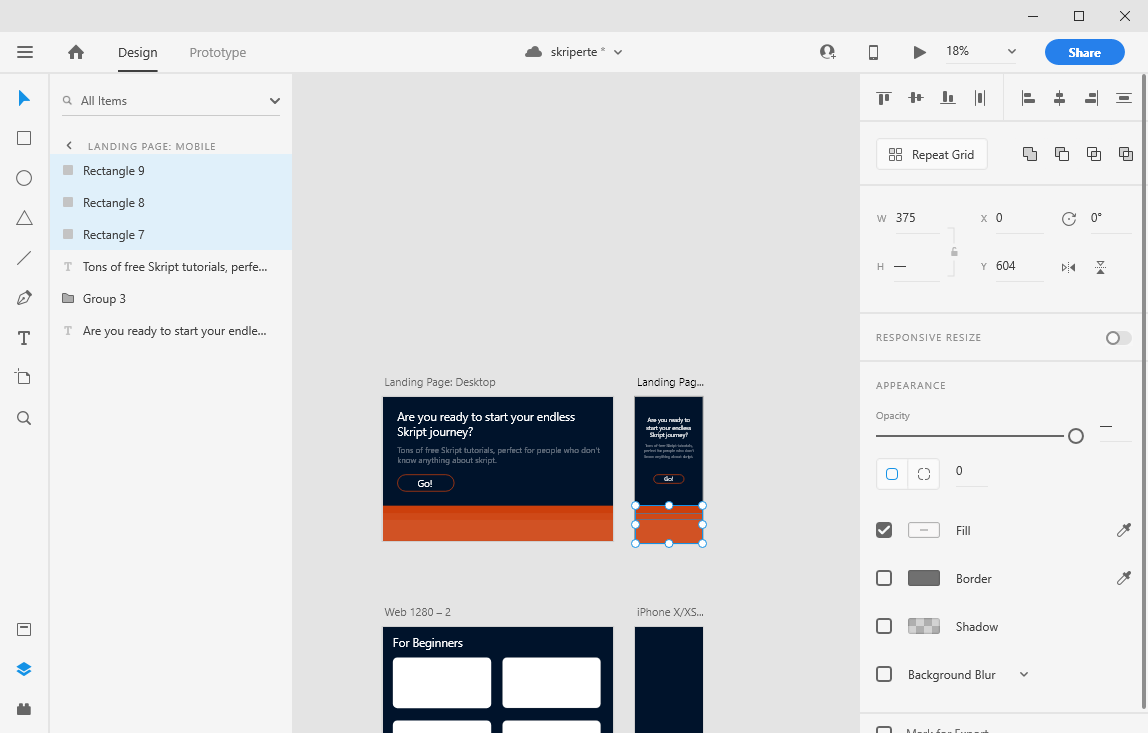The width and height of the screenshot is (1148, 733).
Task: Select Rectangle 8 layer
Action: pos(171,203)
